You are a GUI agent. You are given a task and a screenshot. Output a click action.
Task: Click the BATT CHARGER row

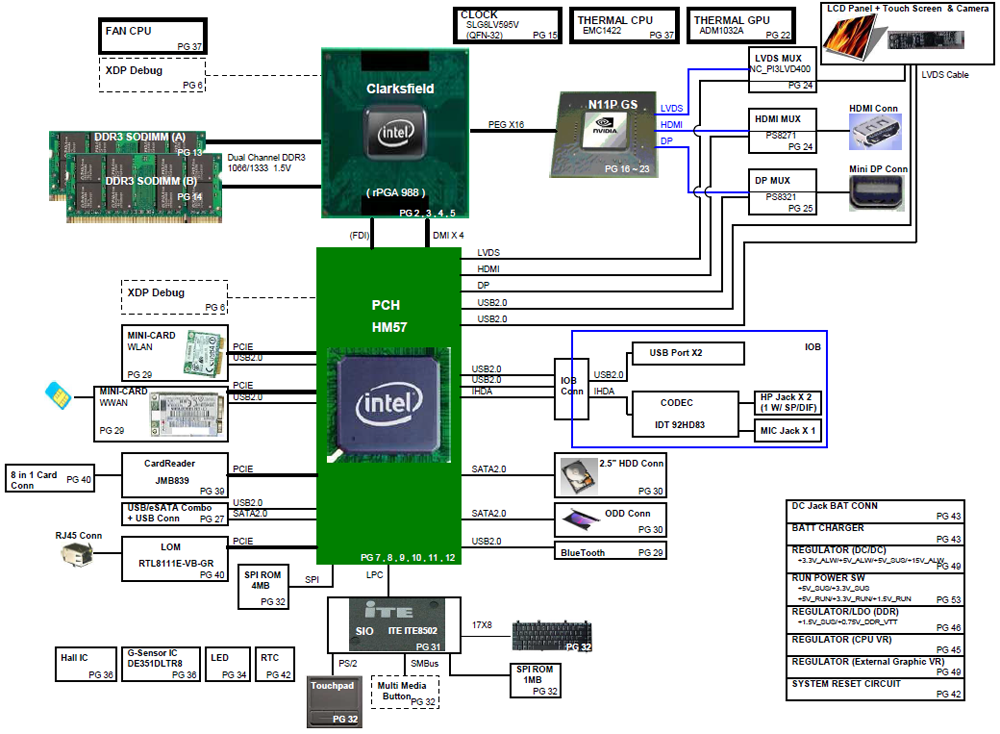point(875,534)
